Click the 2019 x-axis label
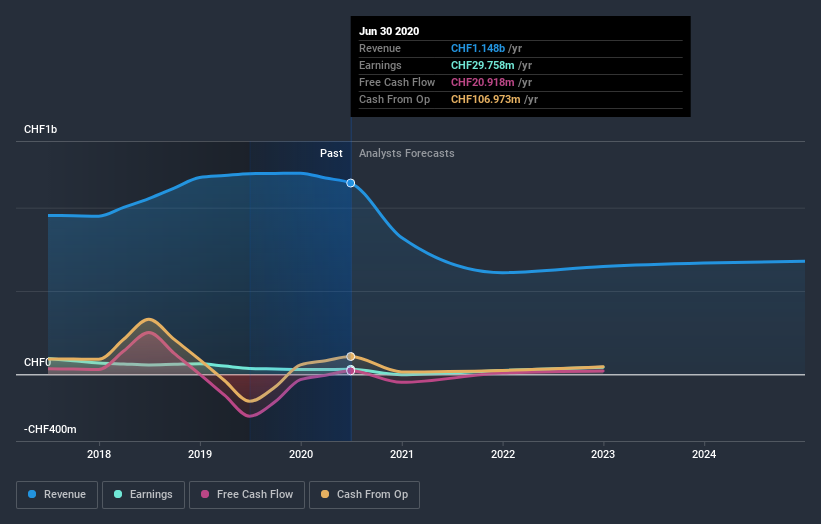This screenshot has width=821, height=524. 200,454
